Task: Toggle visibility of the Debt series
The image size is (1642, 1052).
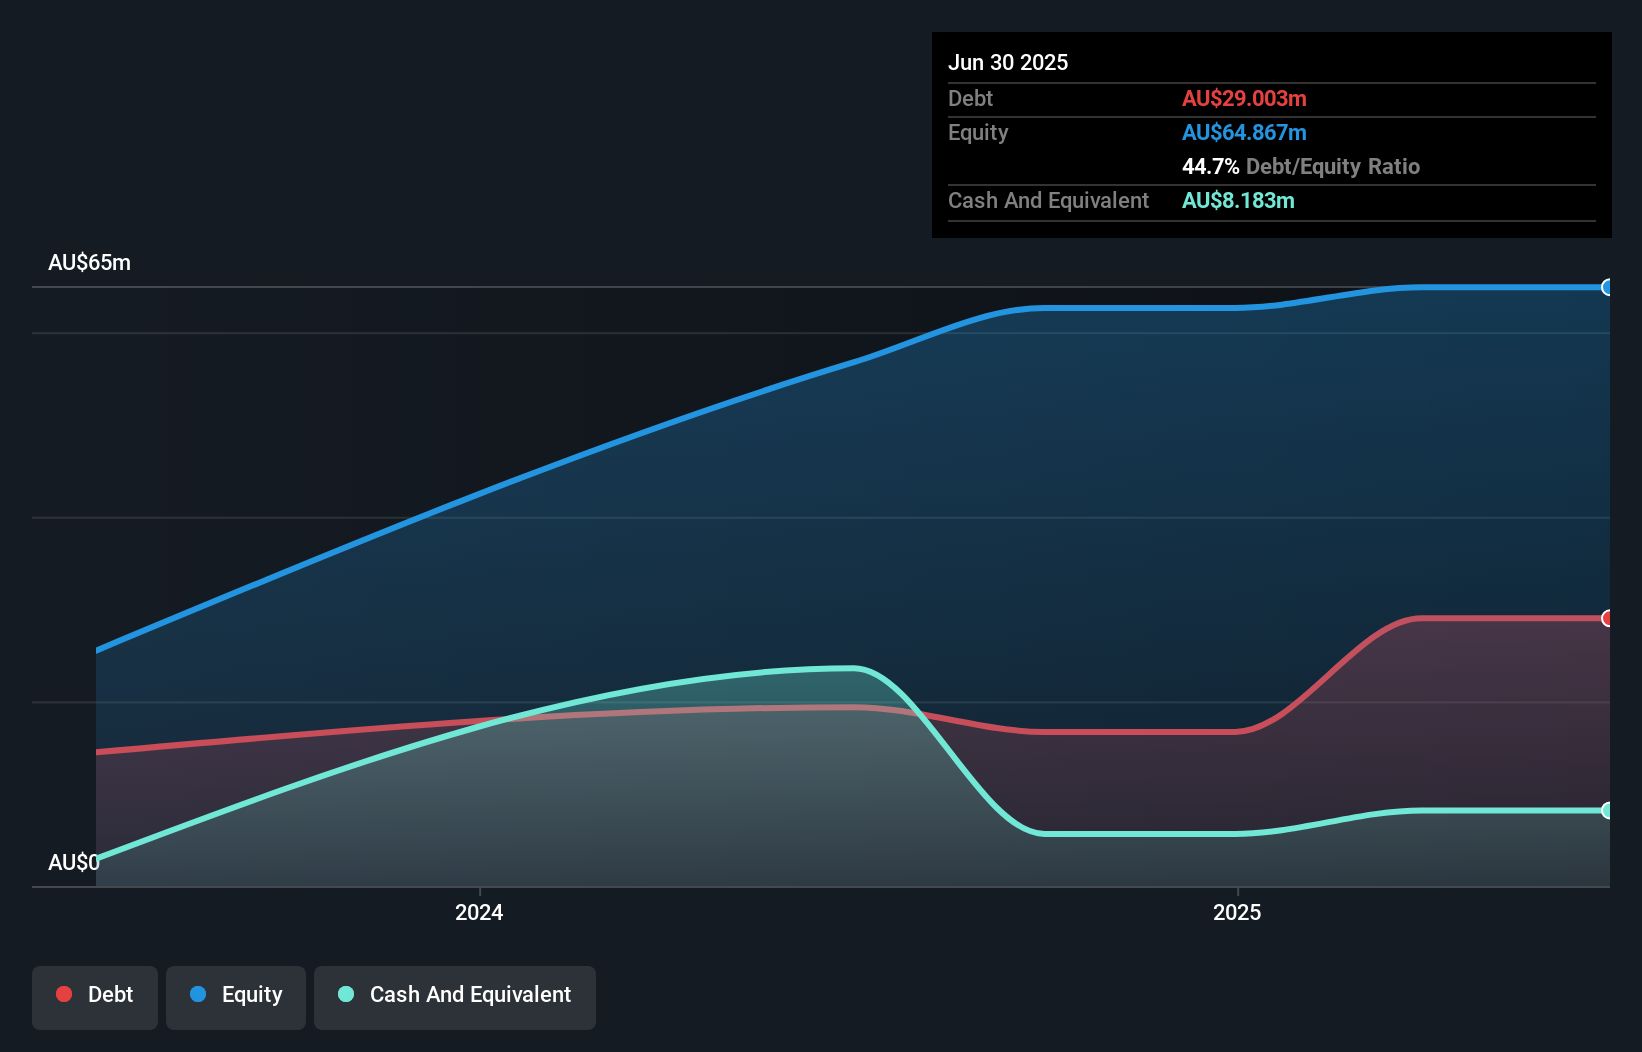Action: 94,996
